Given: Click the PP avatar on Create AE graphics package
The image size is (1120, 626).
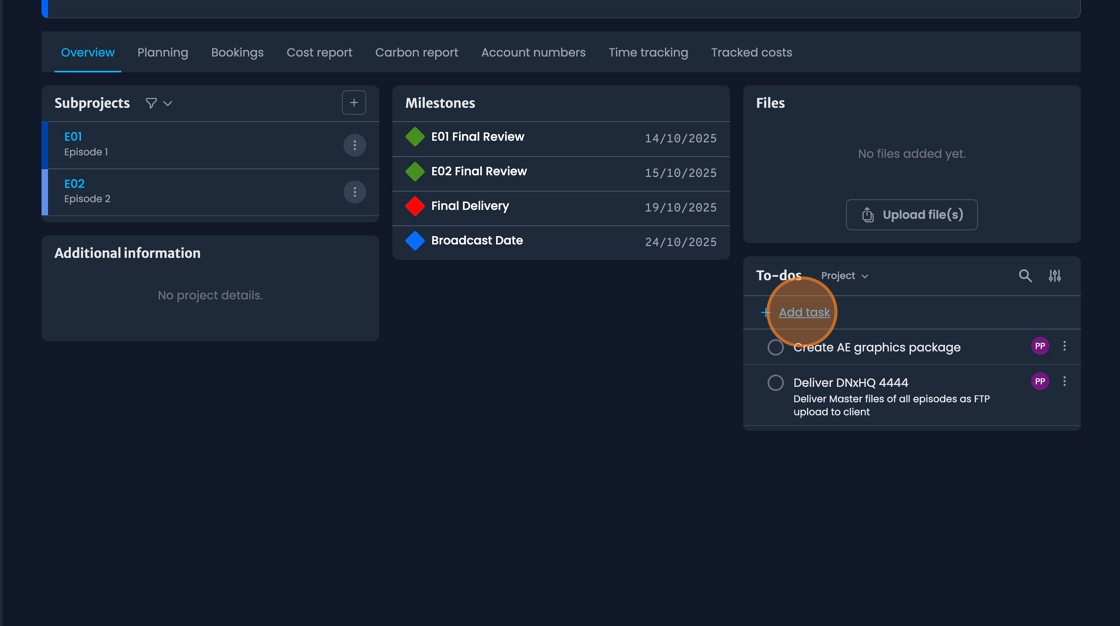Looking at the screenshot, I should click(1039, 345).
